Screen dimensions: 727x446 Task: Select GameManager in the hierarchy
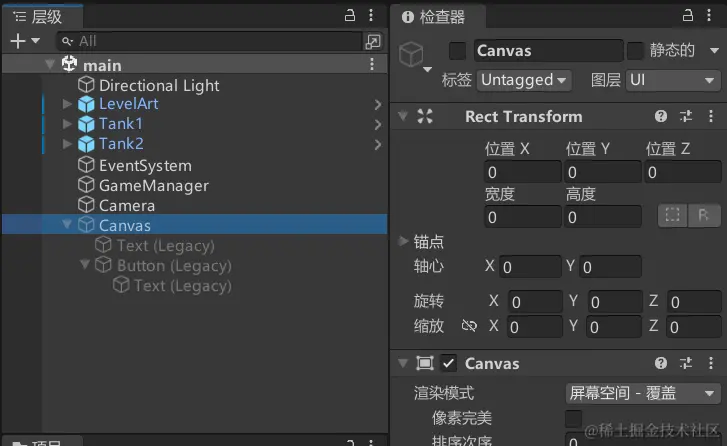[153, 185]
